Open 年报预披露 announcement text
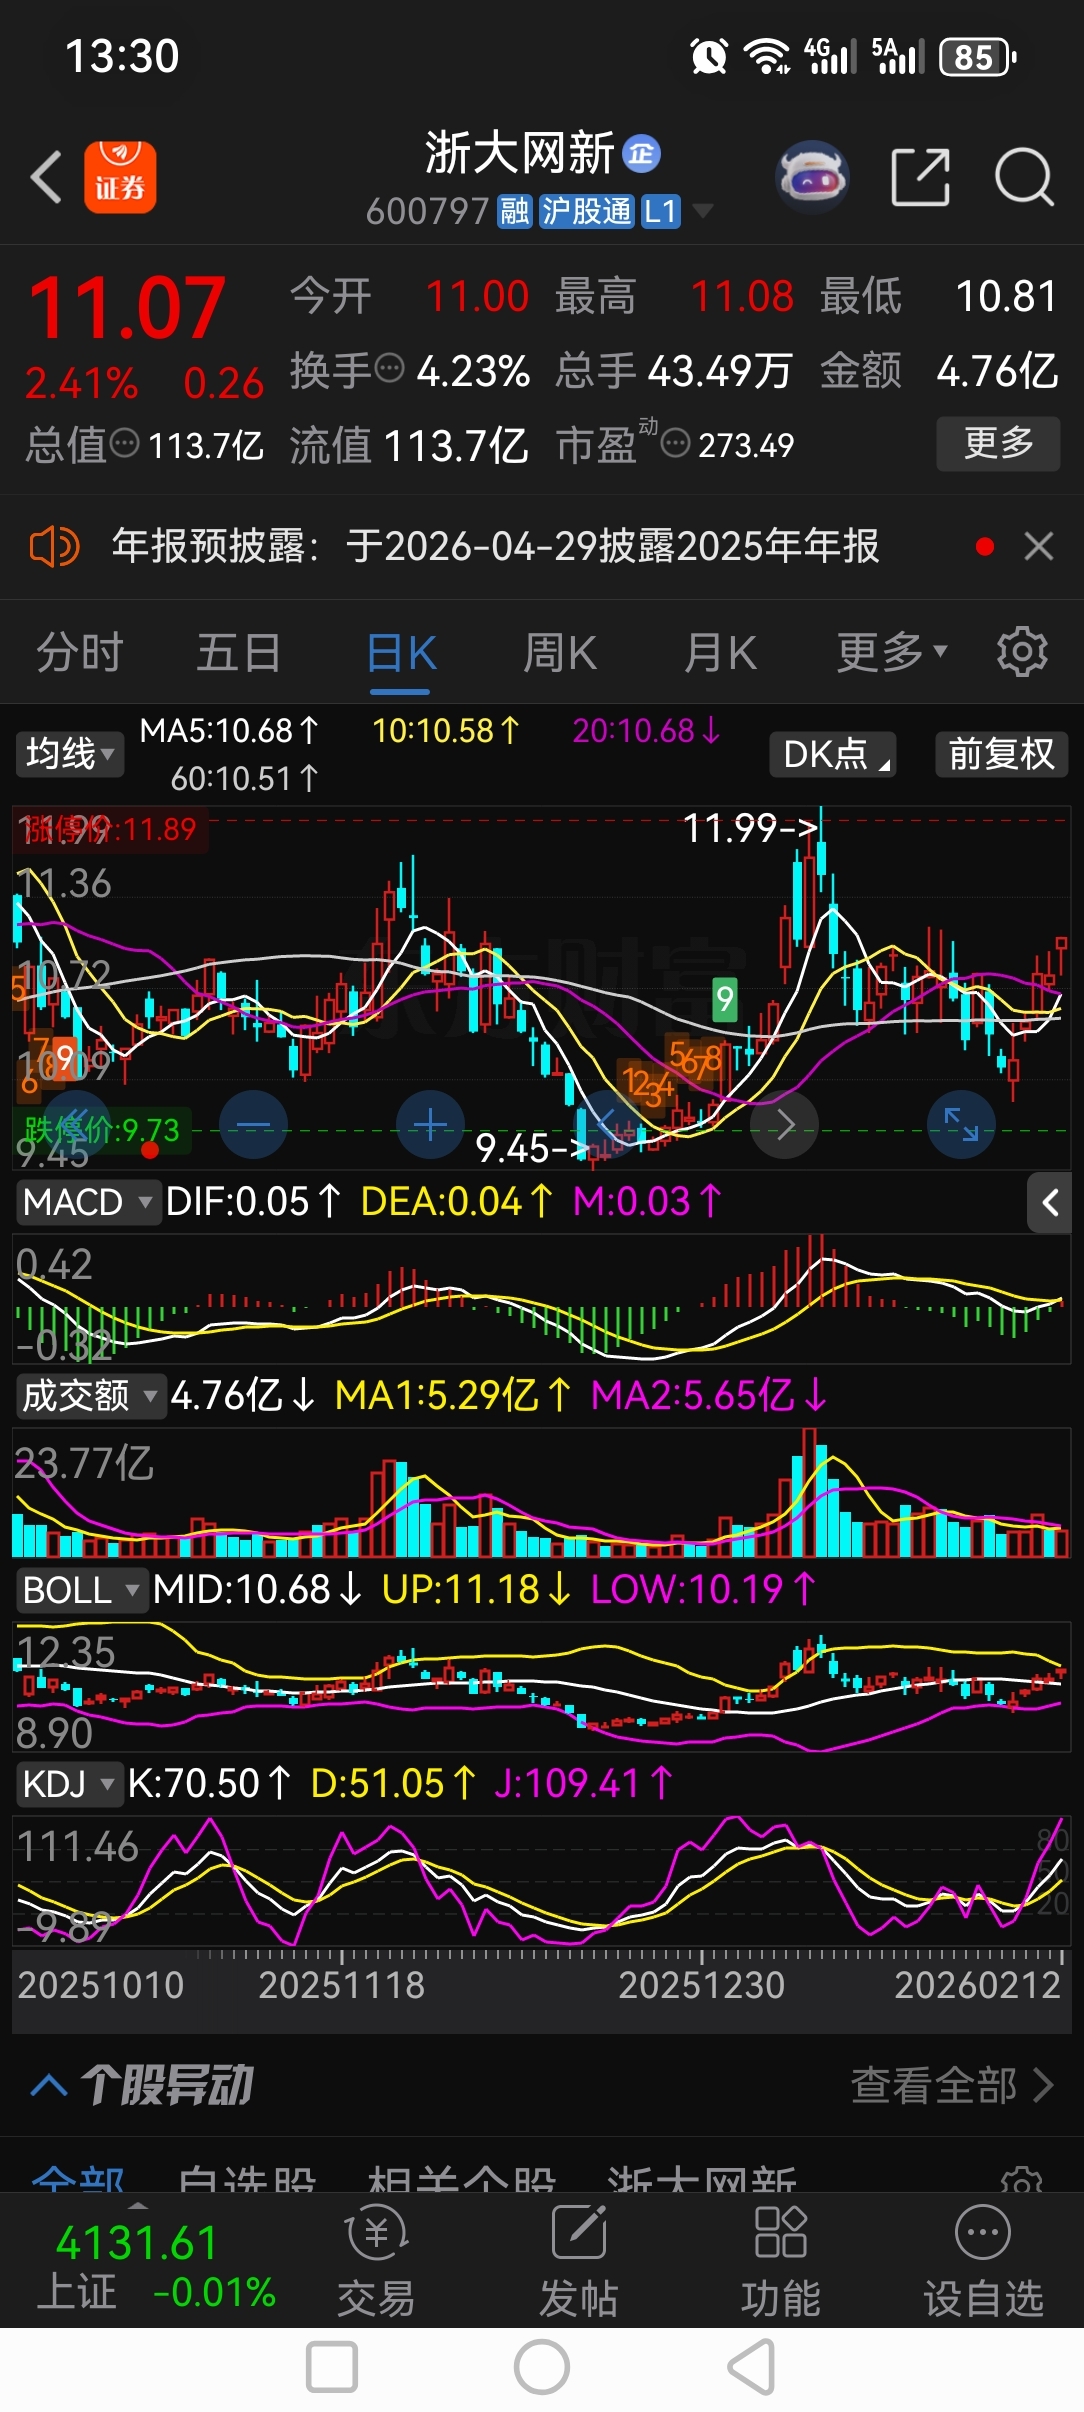1084x2412 pixels. [495, 547]
